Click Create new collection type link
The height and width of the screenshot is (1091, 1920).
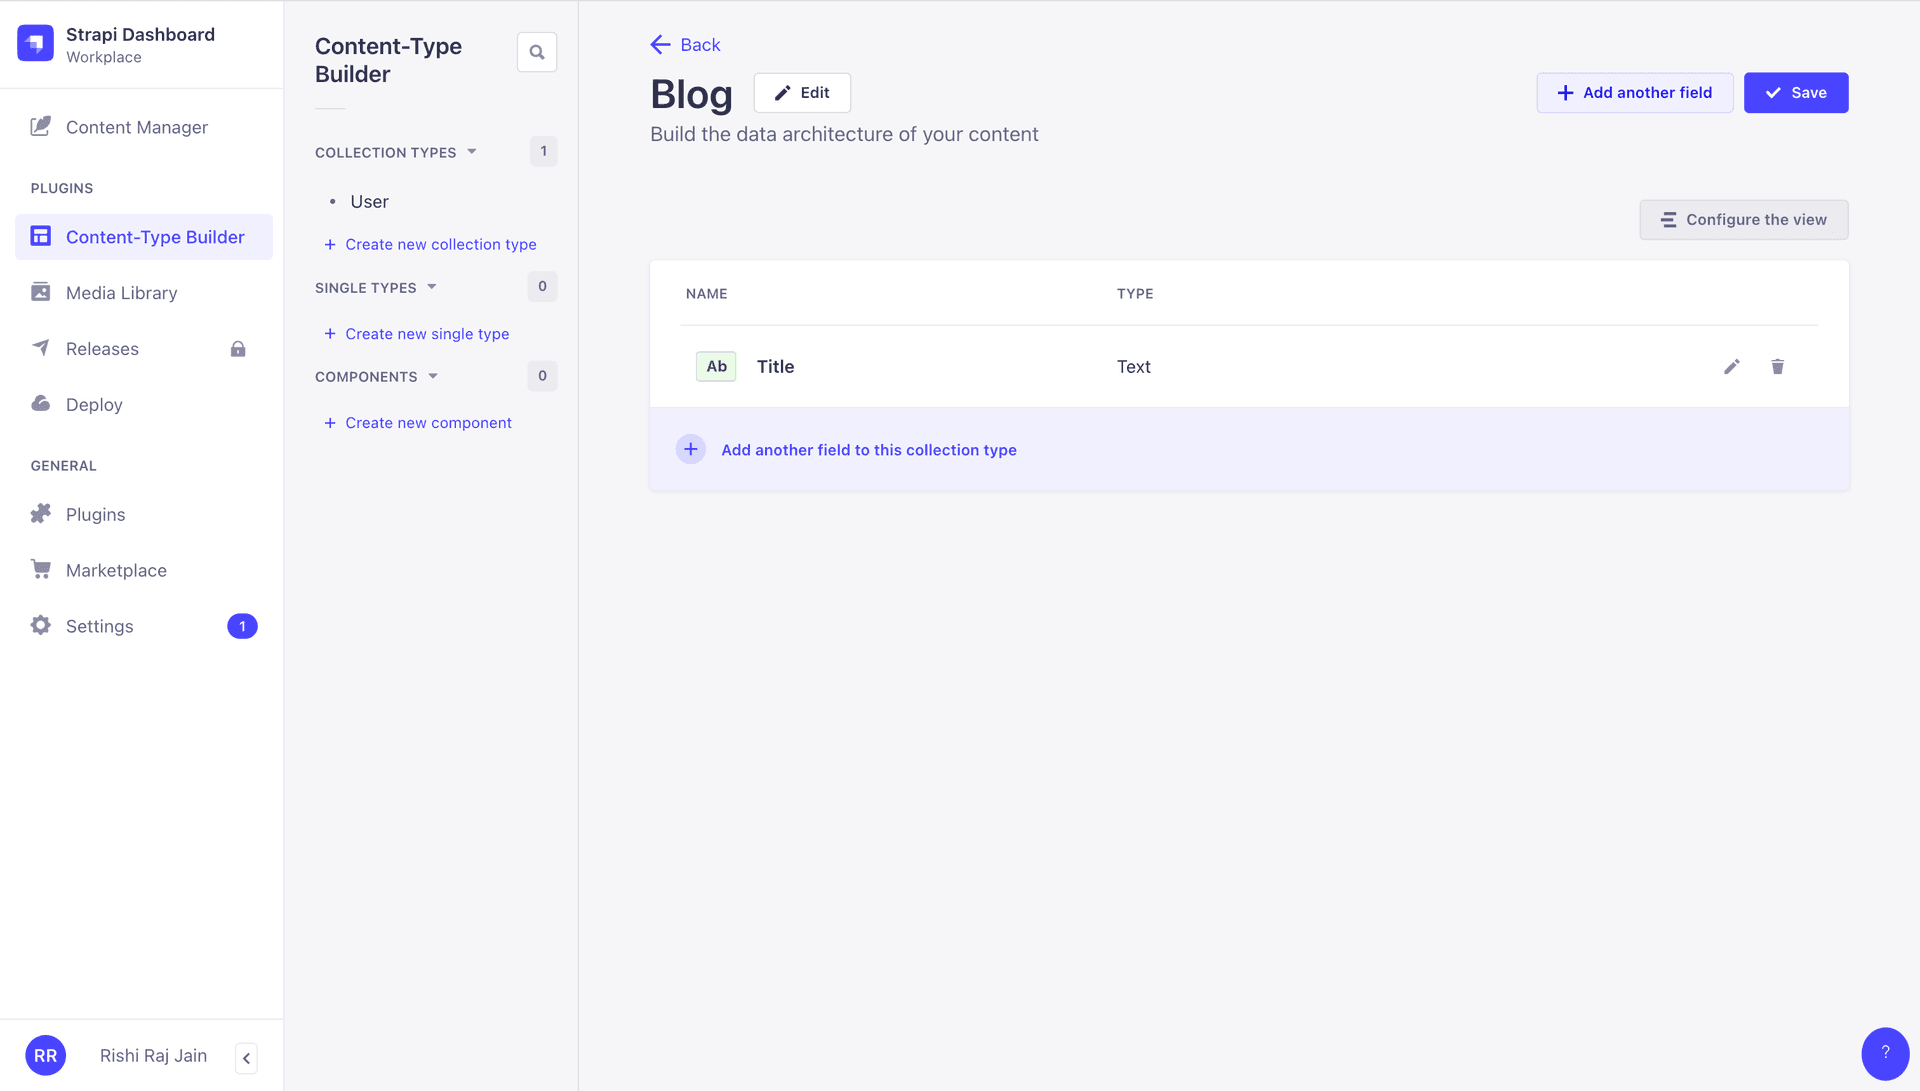coord(440,245)
